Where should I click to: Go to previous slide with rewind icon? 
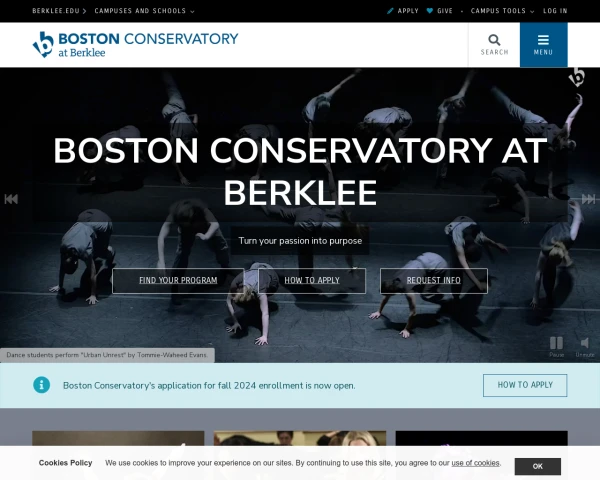click(11, 199)
